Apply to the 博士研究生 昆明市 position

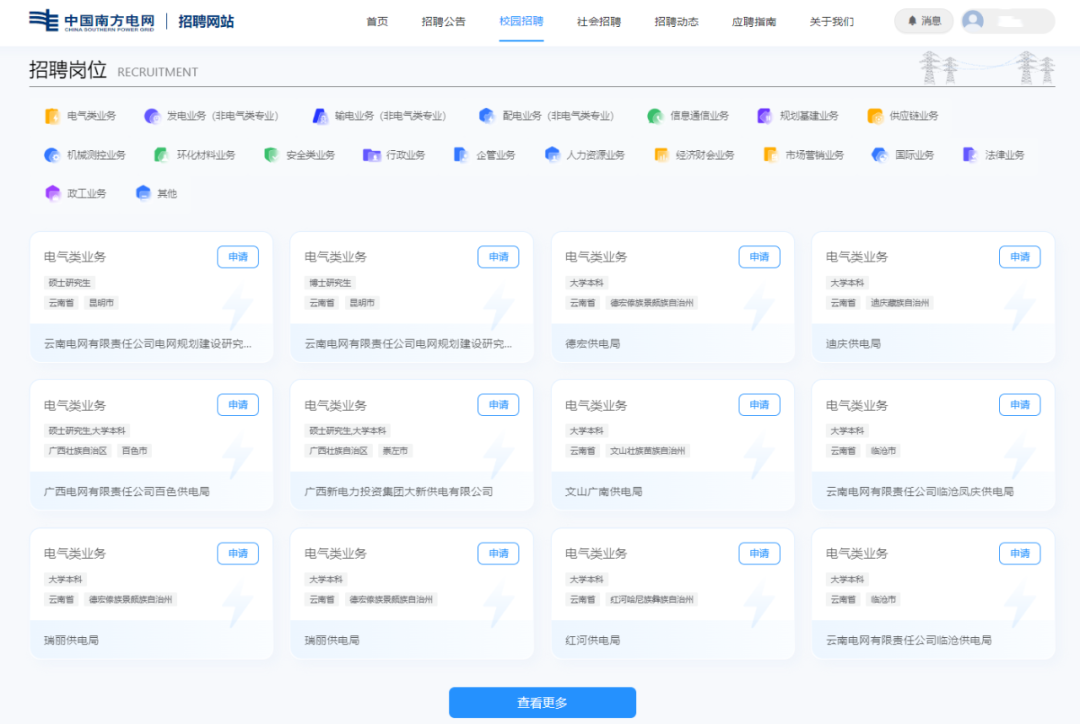tap(499, 257)
